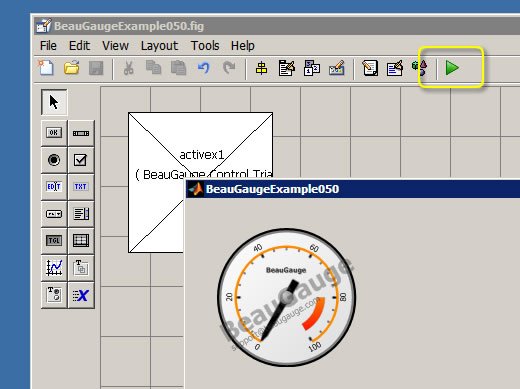Open the Tools menu
The height and width of the screenshot is (389, 520).
[205, 46]
